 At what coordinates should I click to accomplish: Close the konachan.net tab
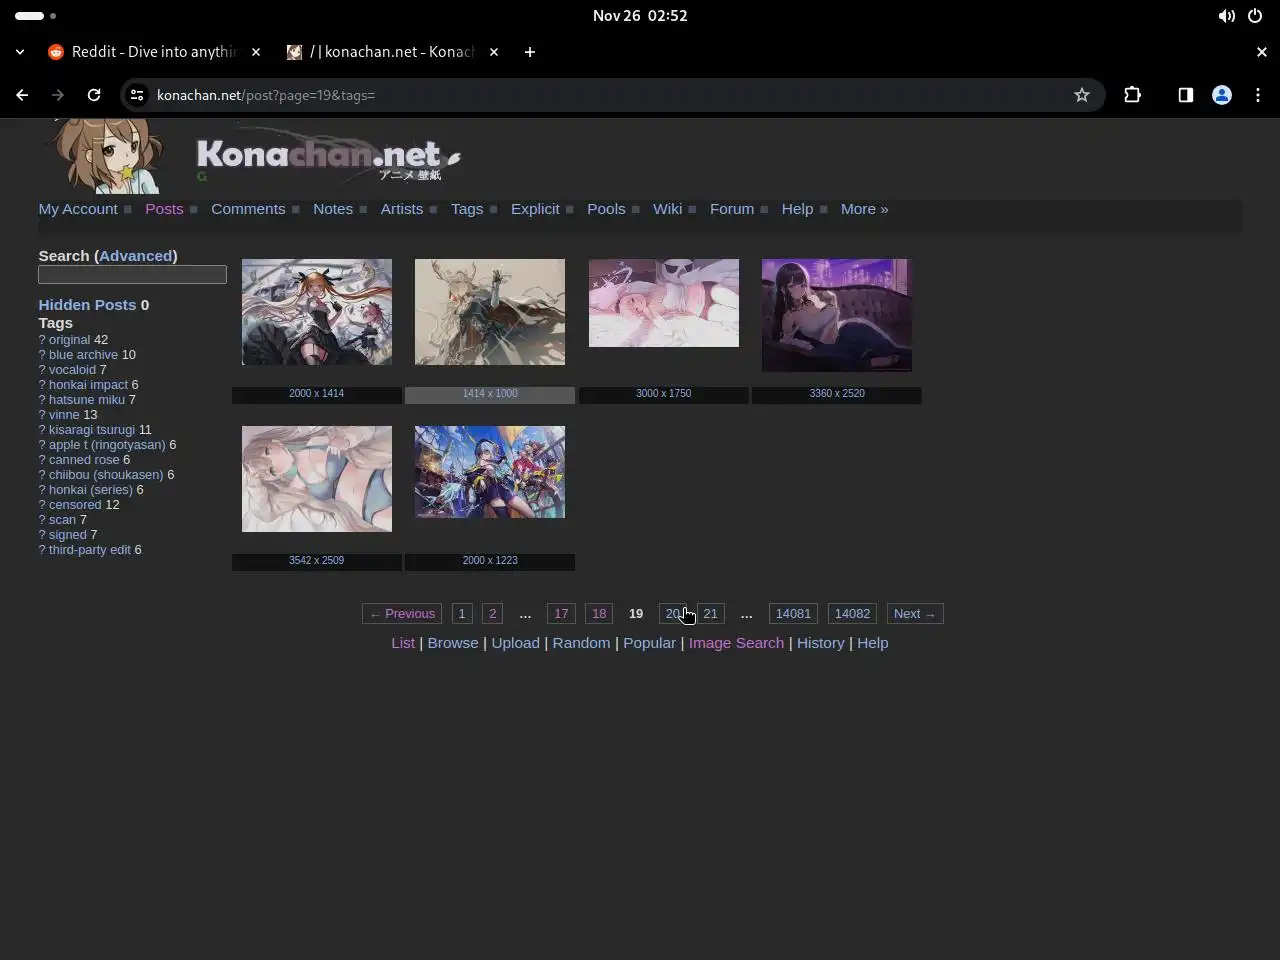click(x=494, y=52)
